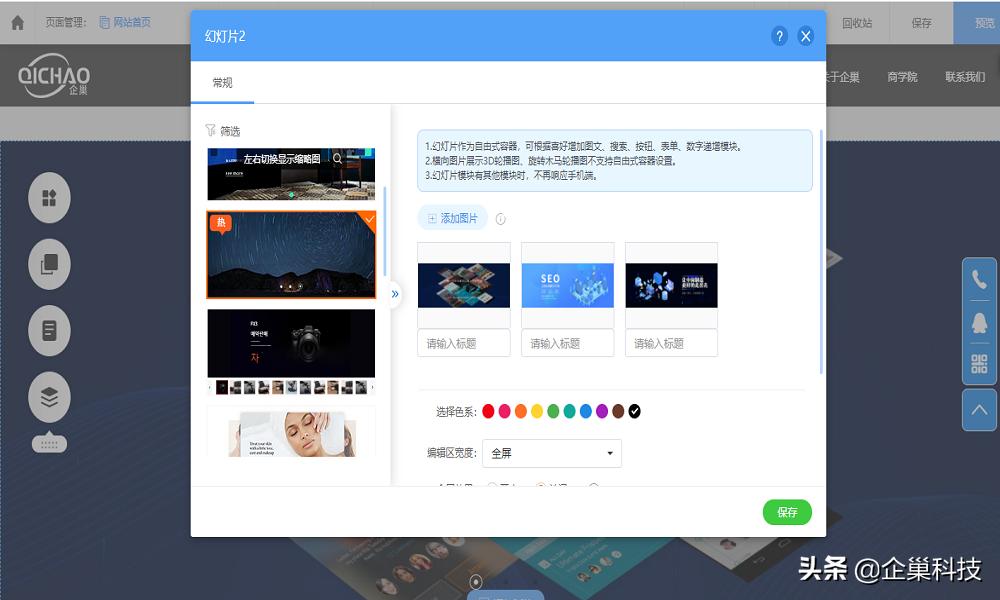Click the help question mark on dialog header
Screen dimensions: 1000x600
(x=779, y=35)
